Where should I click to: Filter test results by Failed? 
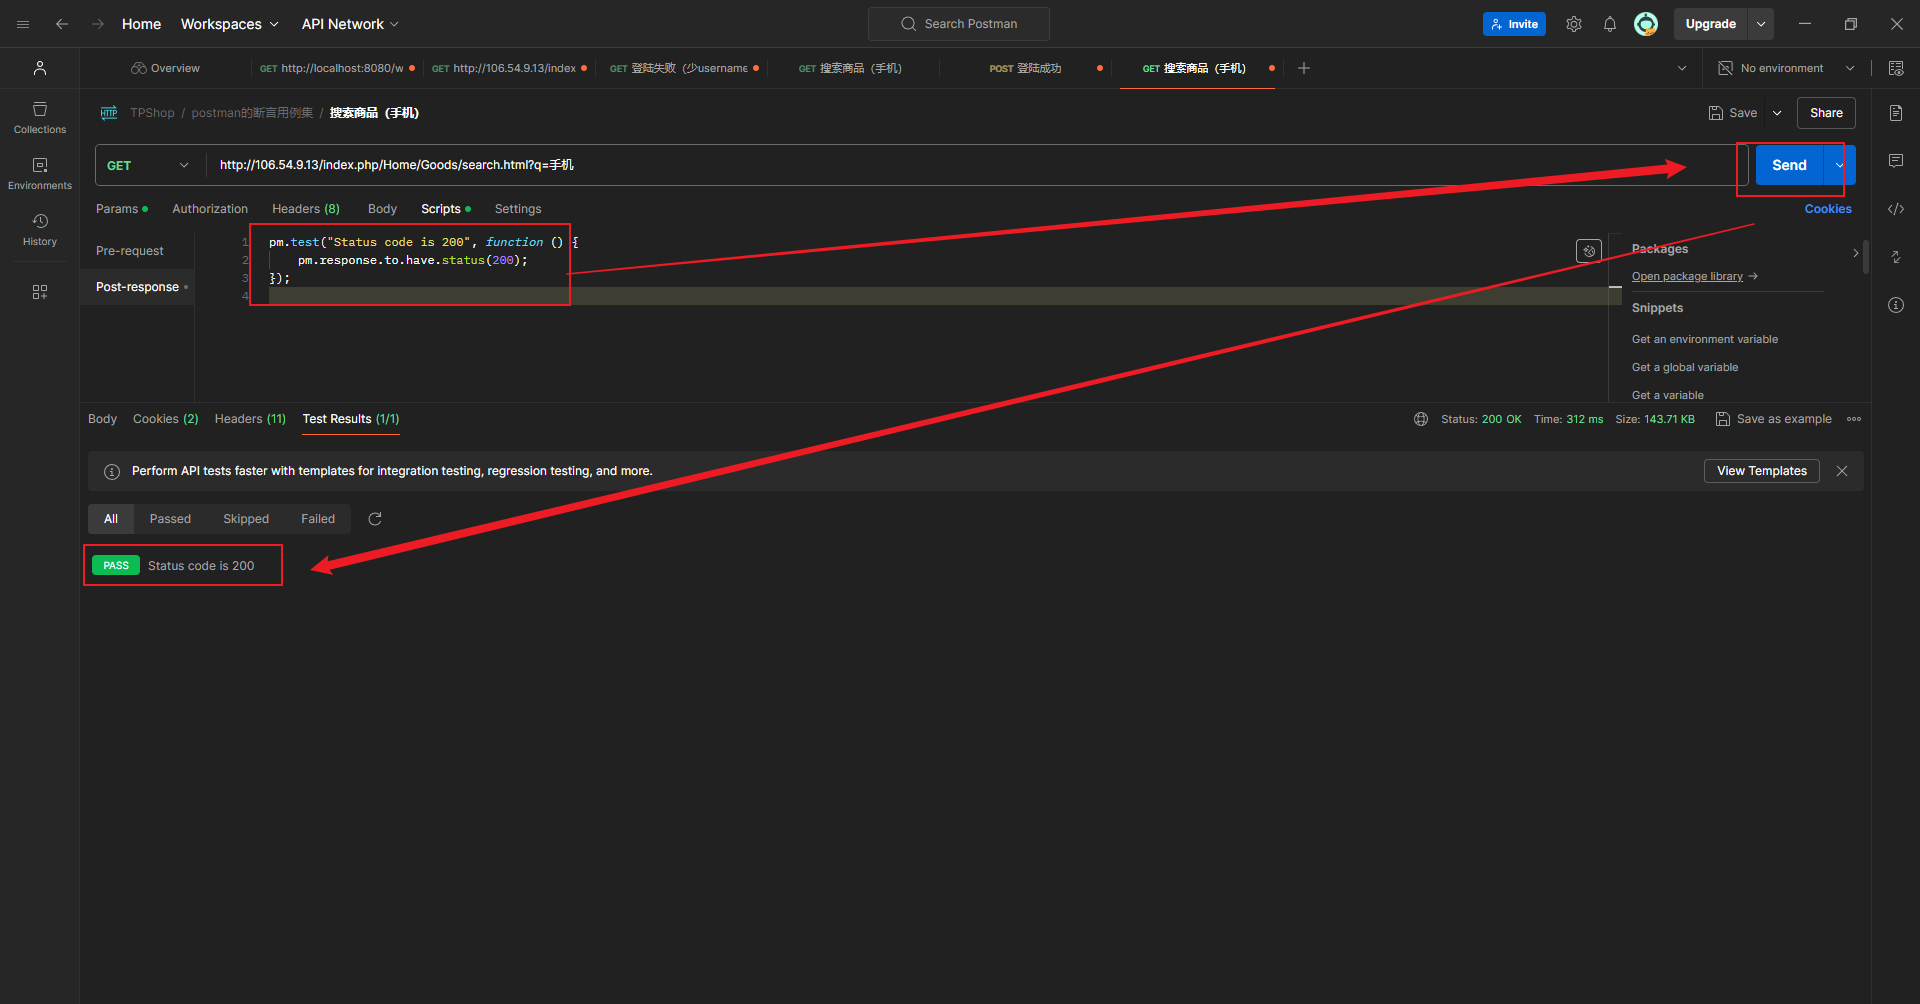tap(318, 519)
